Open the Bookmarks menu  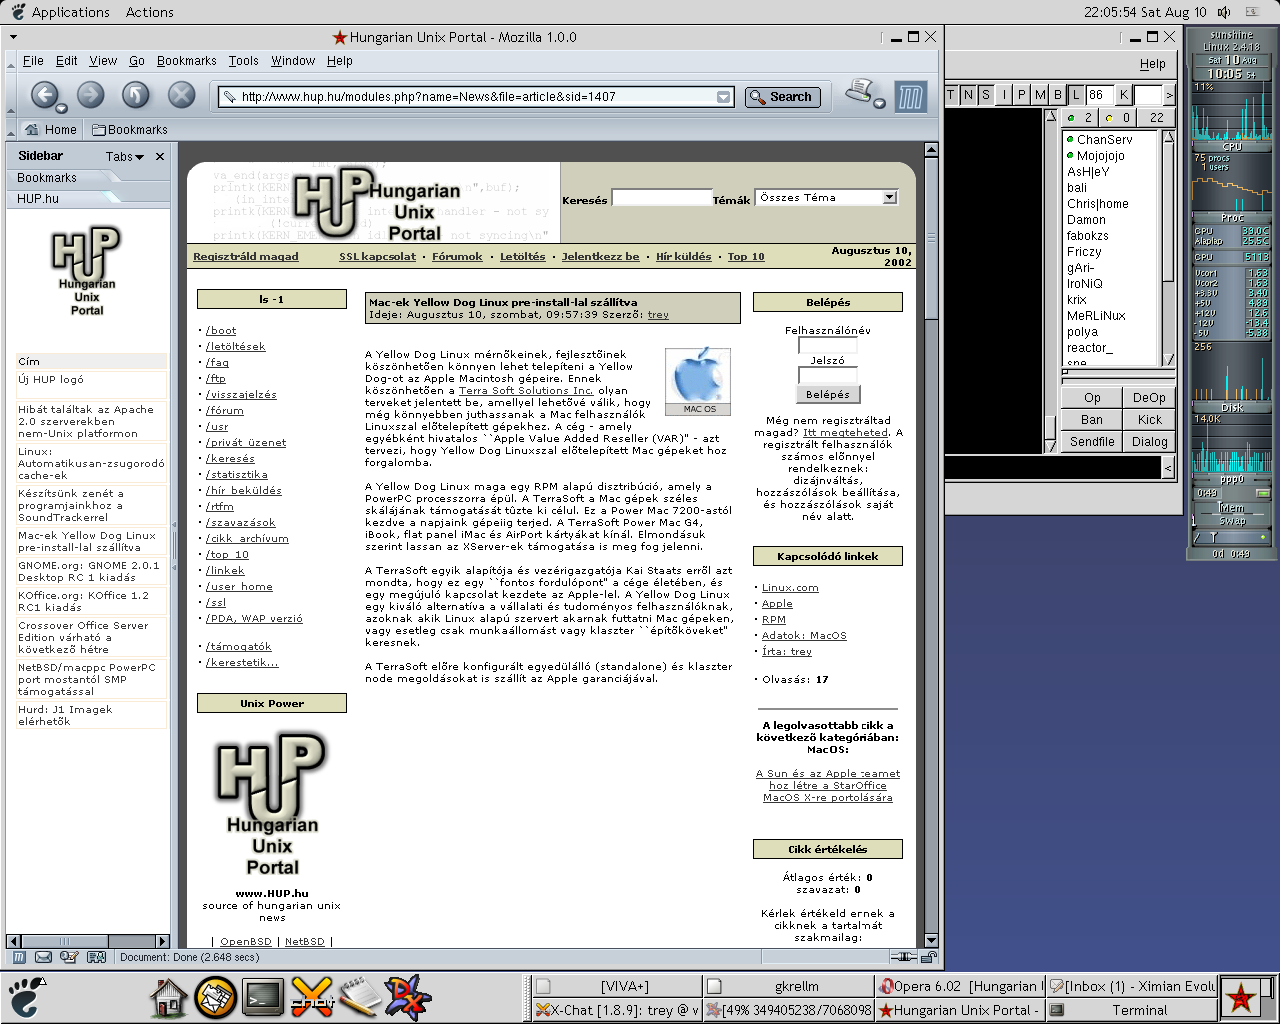[187, 61]
